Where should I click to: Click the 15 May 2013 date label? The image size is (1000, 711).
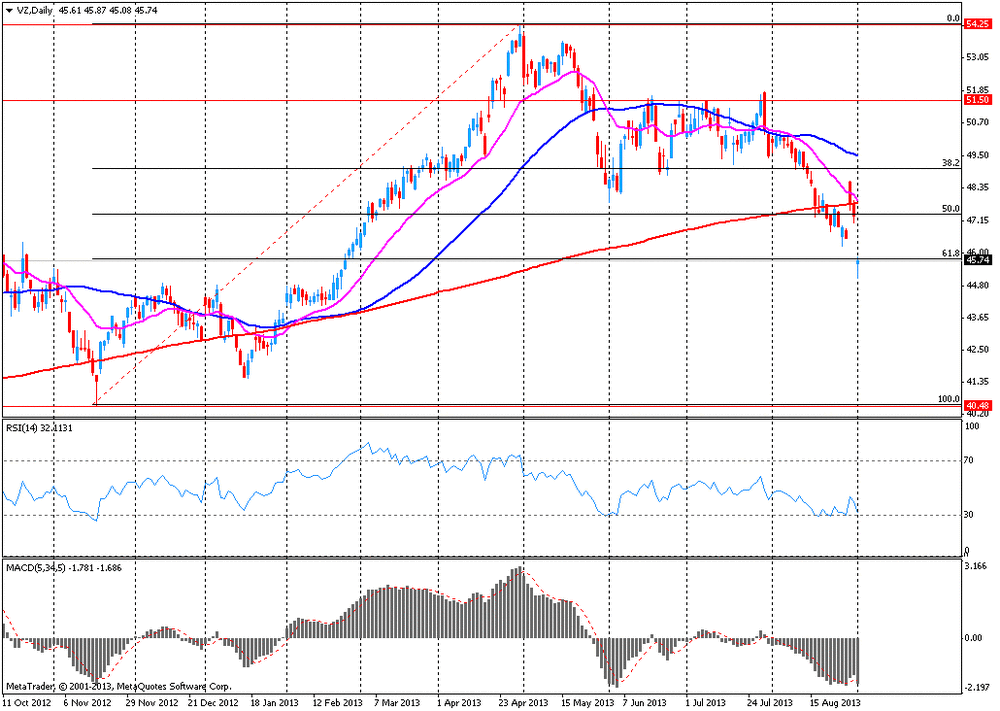pyautogui.click(x=588, y=703)
